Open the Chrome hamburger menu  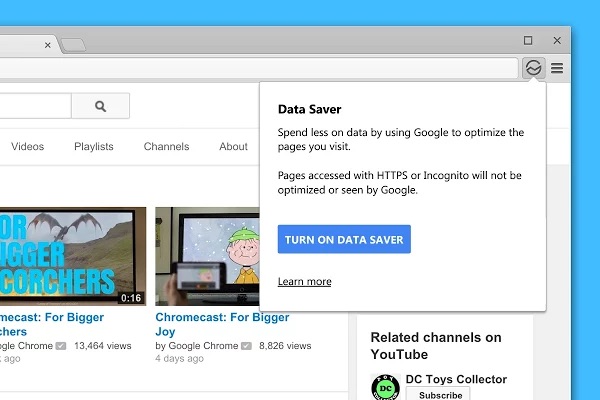coord(557,68)
